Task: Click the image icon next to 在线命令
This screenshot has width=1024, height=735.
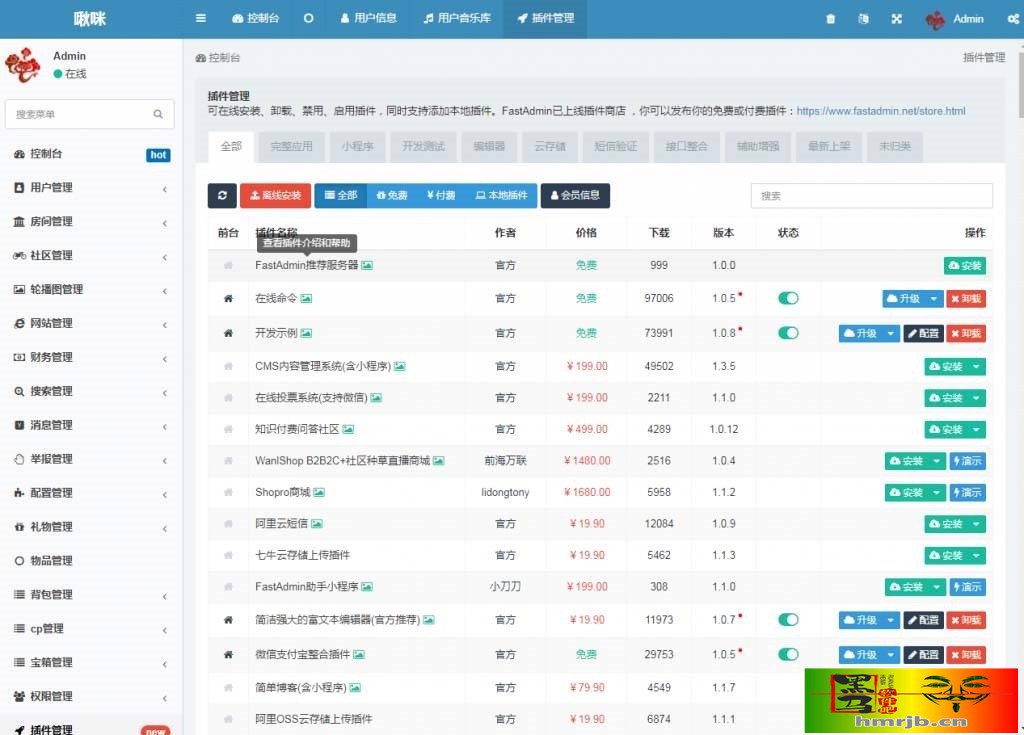Action: tap(306, 299)
